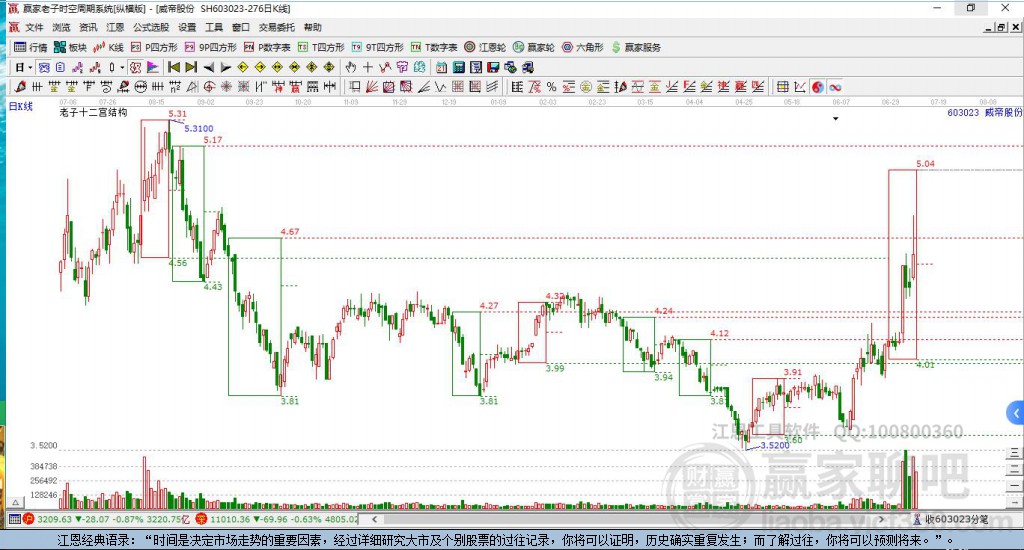Select the hand pan tool icon
The image size is (1024, 550).
[x=351, y=67]
